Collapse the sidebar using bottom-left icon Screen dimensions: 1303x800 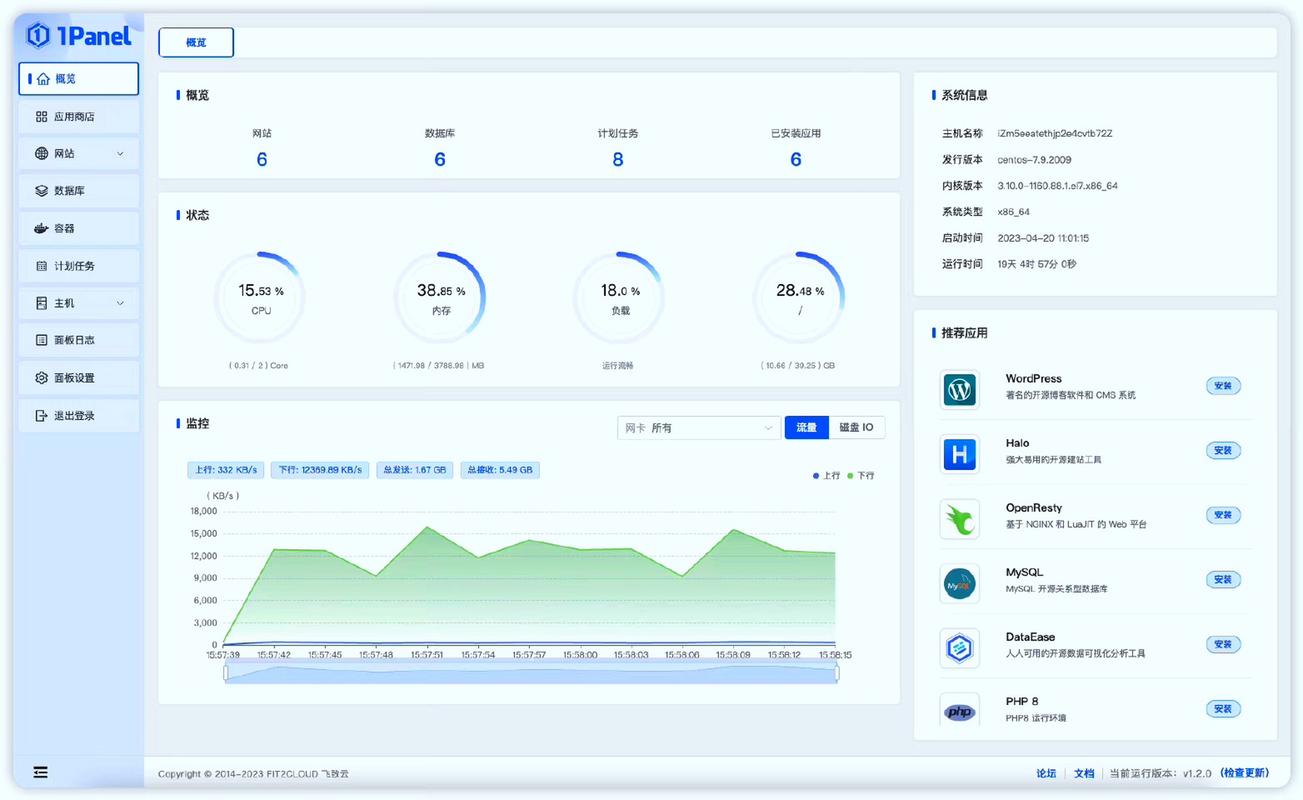[39, 772]
